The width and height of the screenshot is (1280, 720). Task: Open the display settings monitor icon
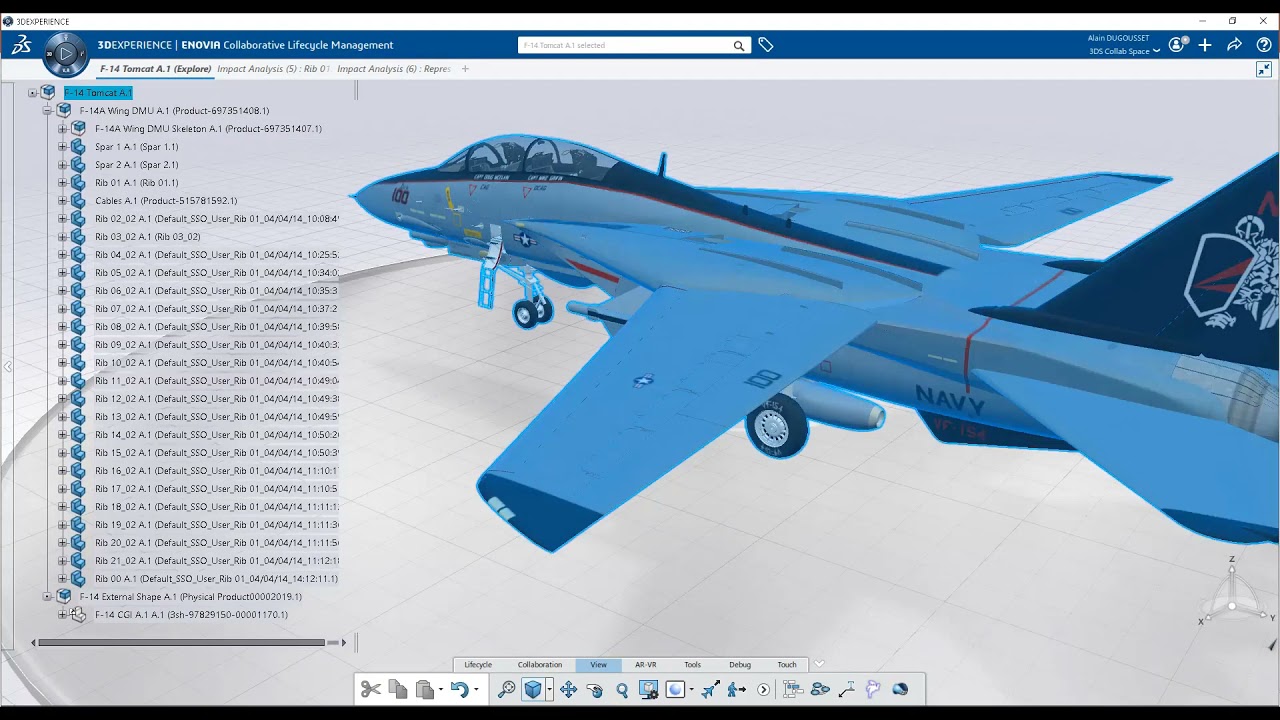tap(648, 689)
